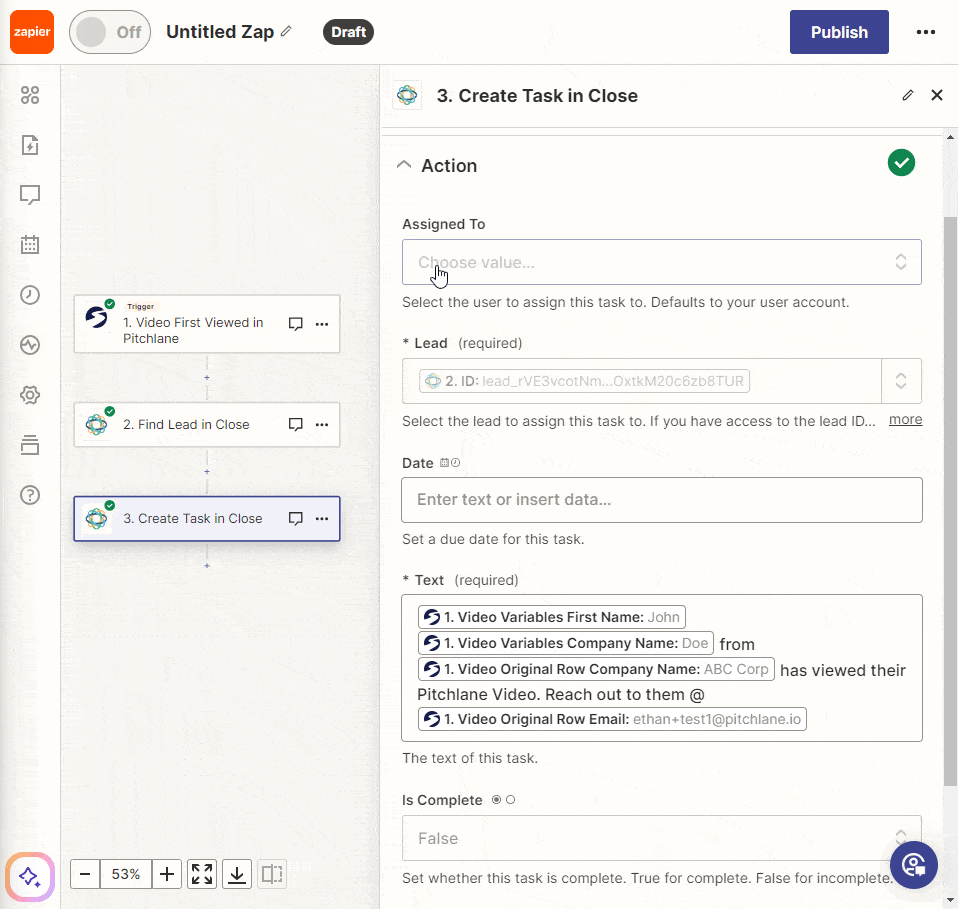This screenshot has width=958, height=909.
Task: Add comment on Find Lead in Close step
Action: [x=296, y=425]
